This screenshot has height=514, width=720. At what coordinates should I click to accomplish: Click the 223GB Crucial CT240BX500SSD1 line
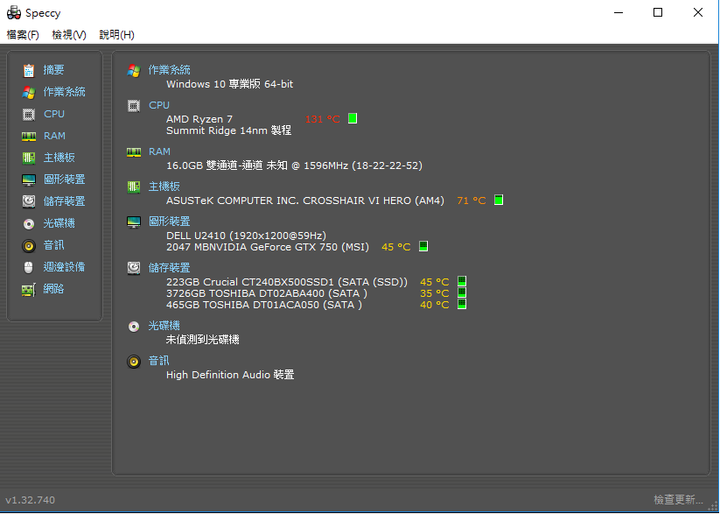(x=287, y=282)
